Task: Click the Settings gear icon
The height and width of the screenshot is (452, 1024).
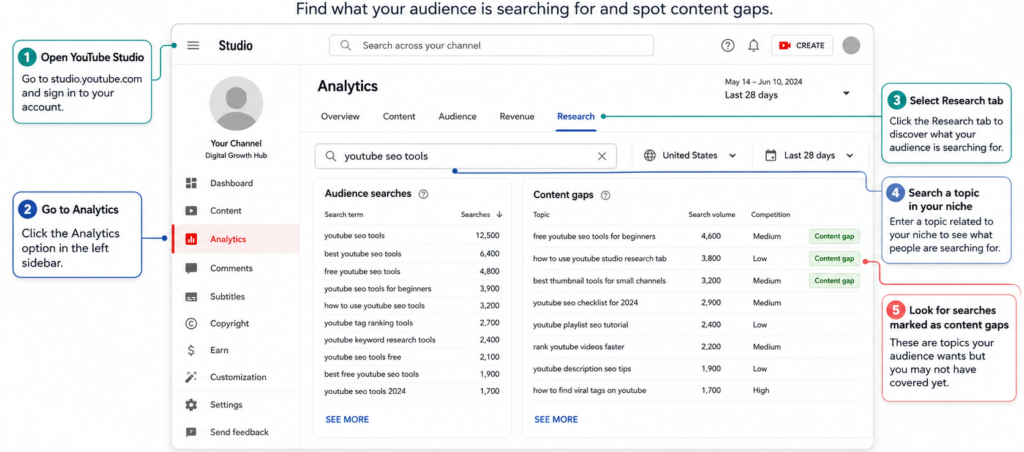Action: [x=191, y=405]
